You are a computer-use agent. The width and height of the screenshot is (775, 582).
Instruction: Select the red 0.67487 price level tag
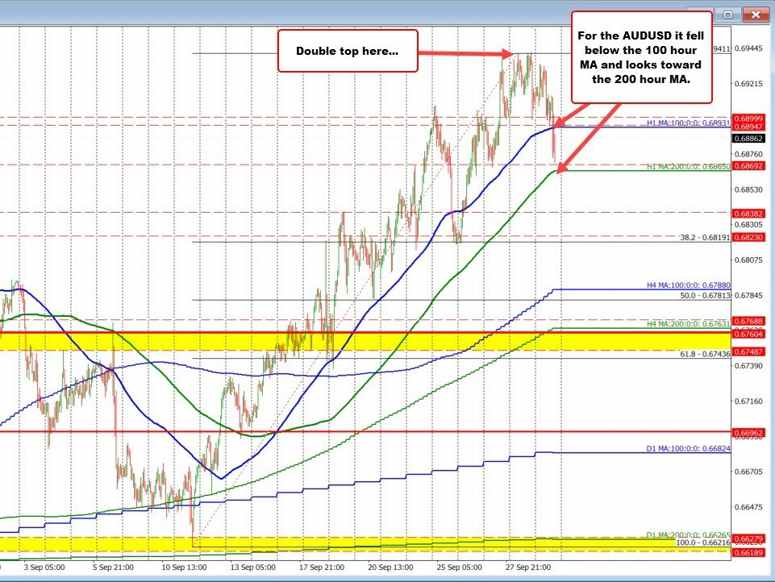point(749,352)
